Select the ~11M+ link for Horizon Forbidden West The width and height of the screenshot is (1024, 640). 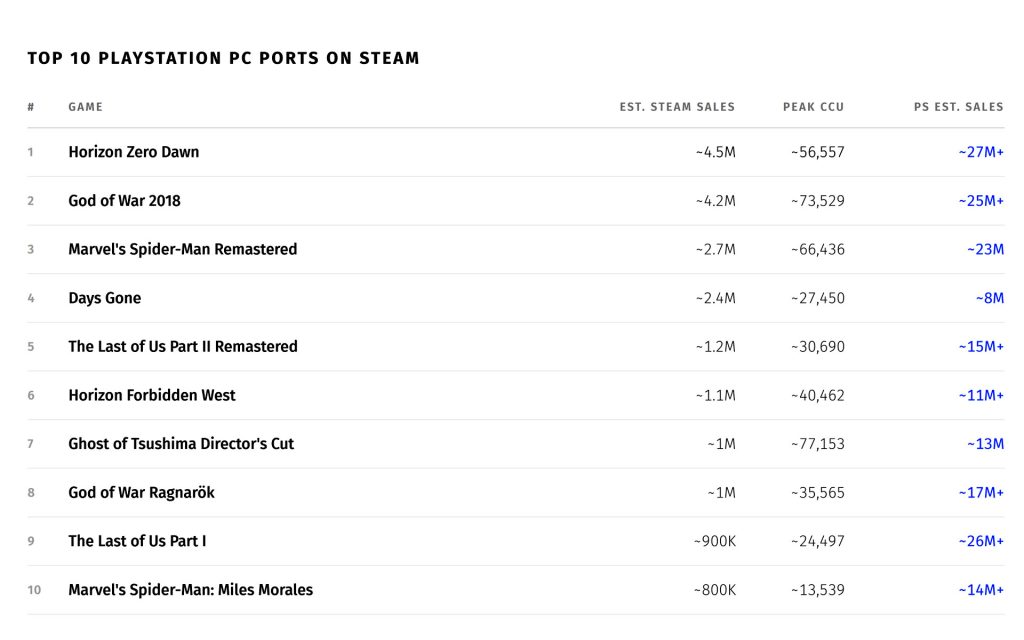pyautogui.click(x=980, y=395)
